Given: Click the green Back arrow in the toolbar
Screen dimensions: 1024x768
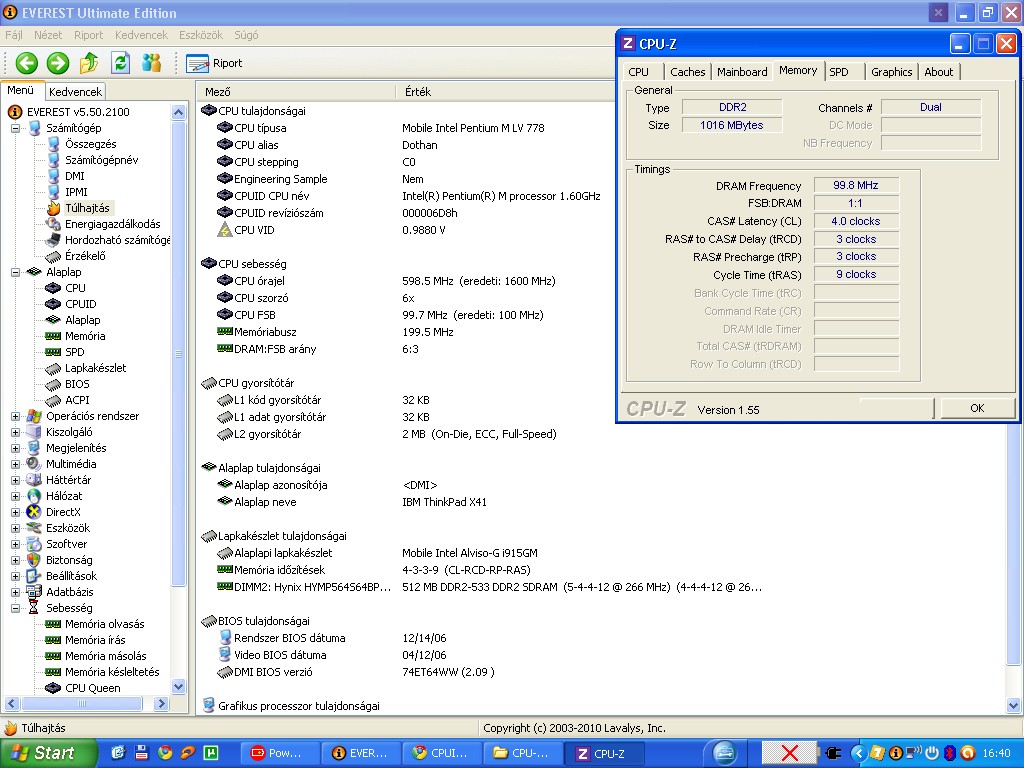Looking at the screenshot, I should pos(27,63).
